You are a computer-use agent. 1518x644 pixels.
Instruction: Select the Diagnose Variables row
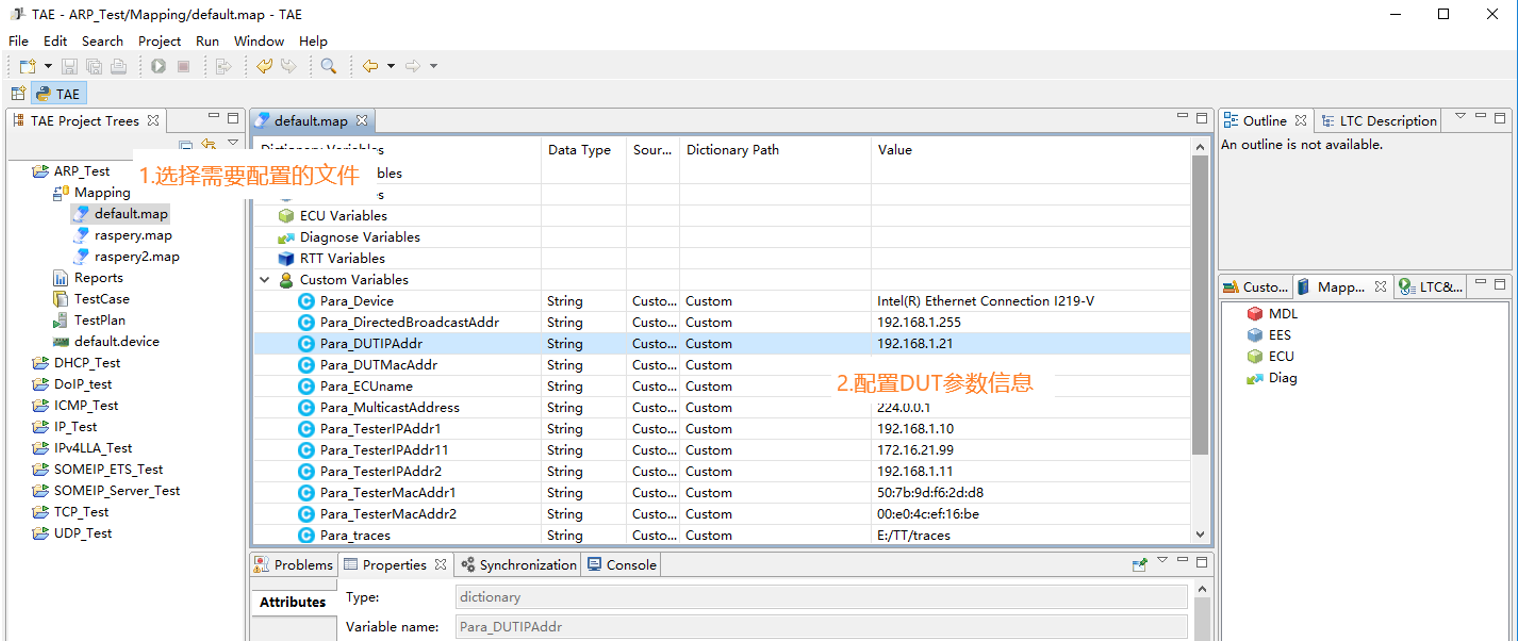point(722,237)
